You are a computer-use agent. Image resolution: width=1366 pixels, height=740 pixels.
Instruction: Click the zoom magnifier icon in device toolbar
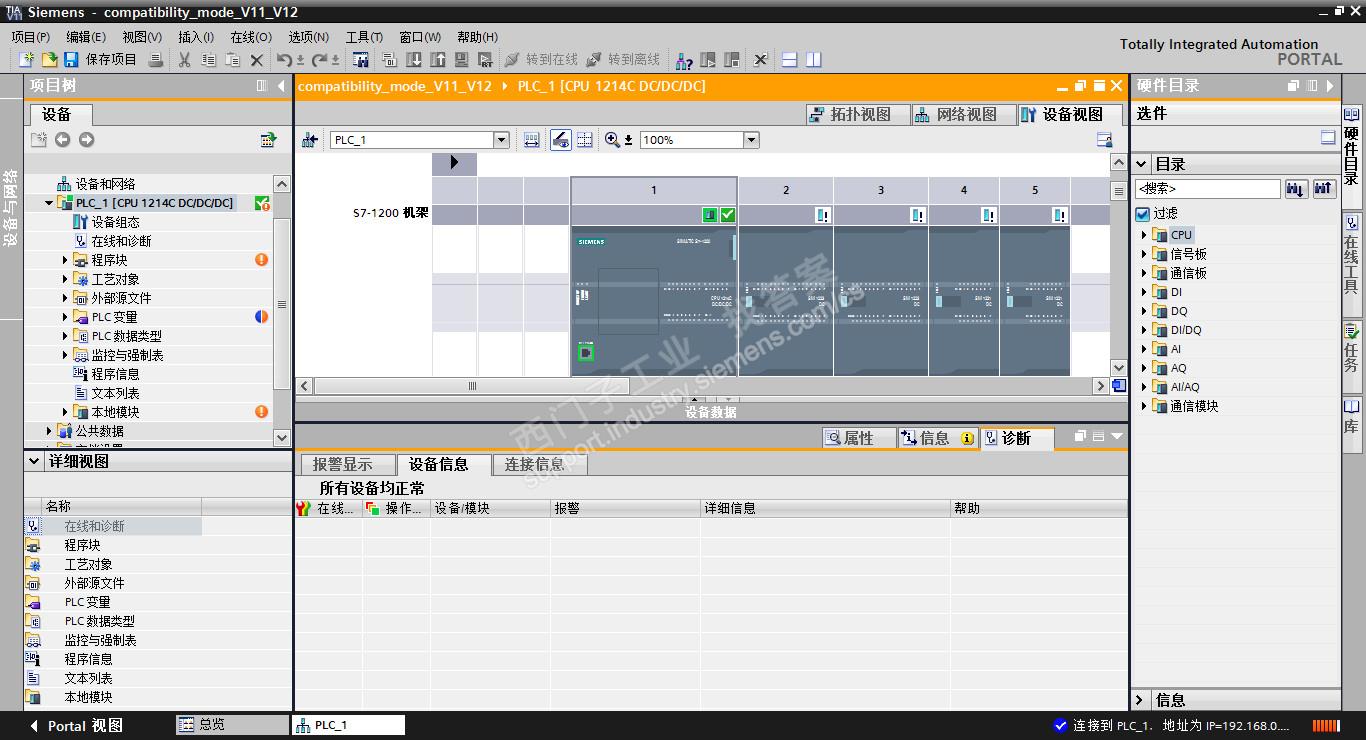click(613, 140)
